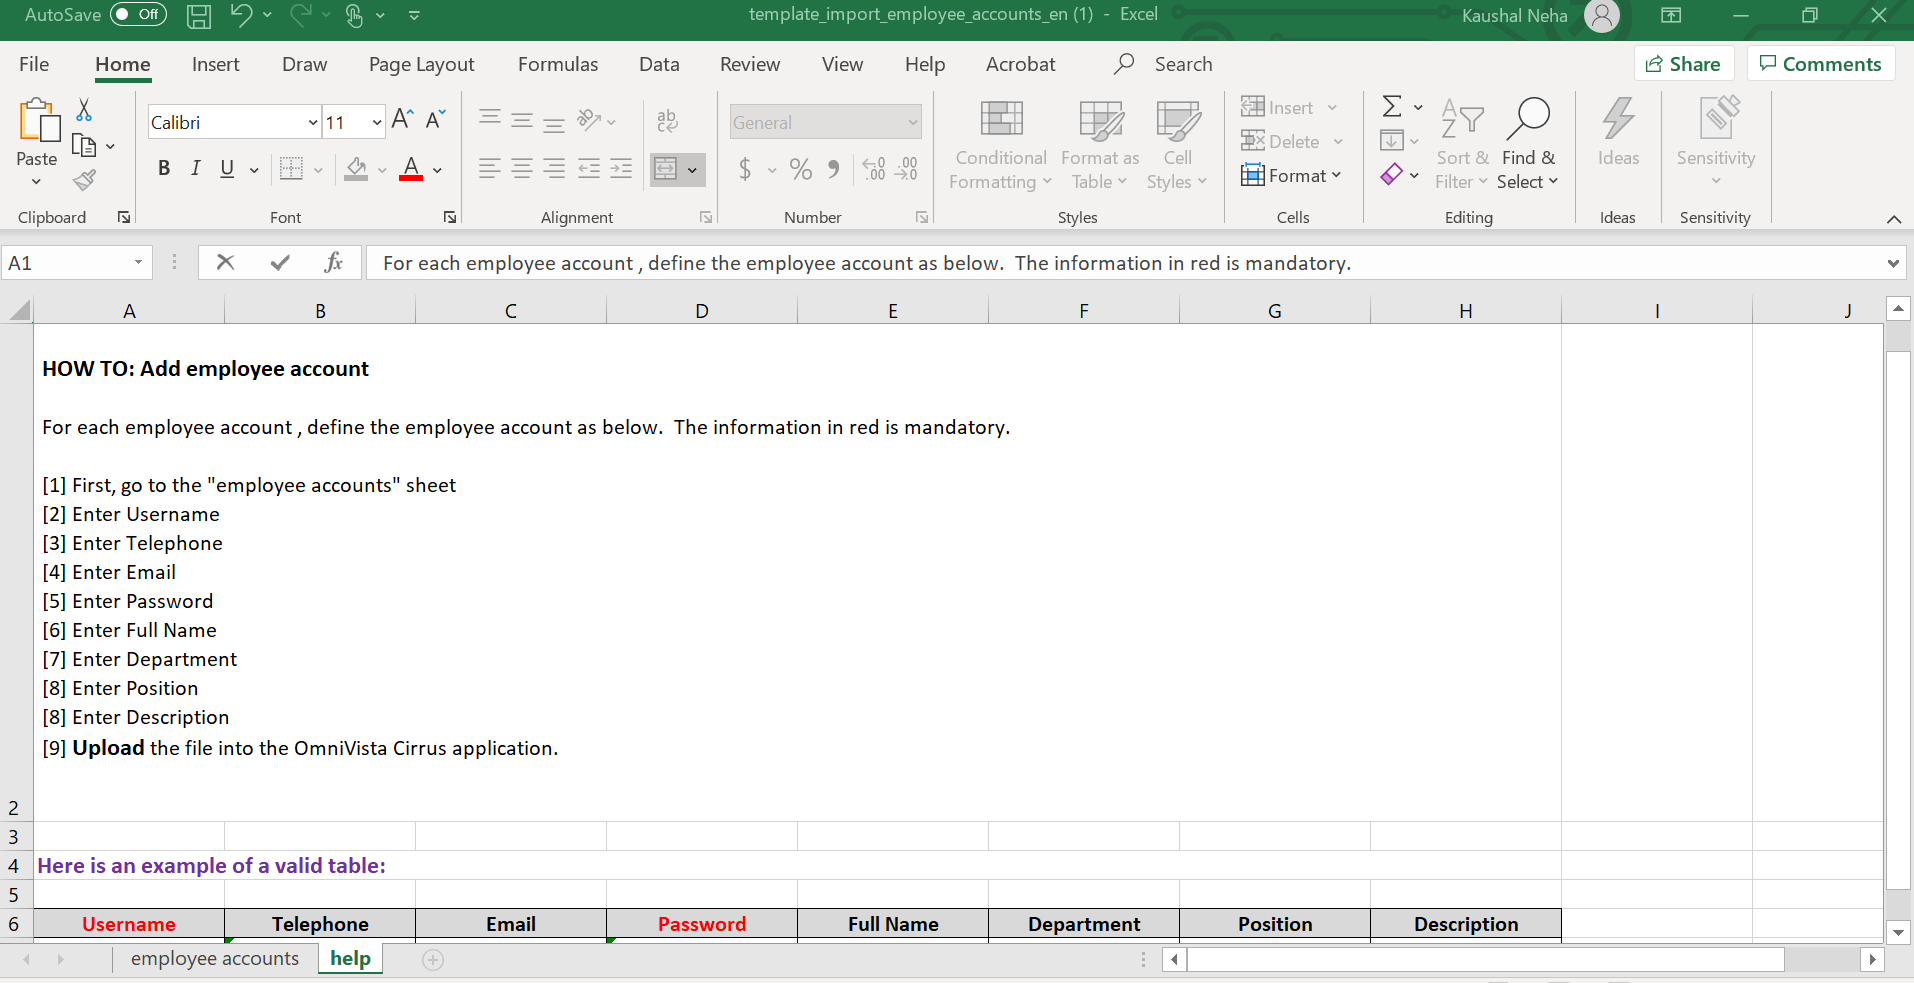This screenshot has width=1914, height=983.
Task: Apply the red font color swatch
Action: [x=411, y=168]
